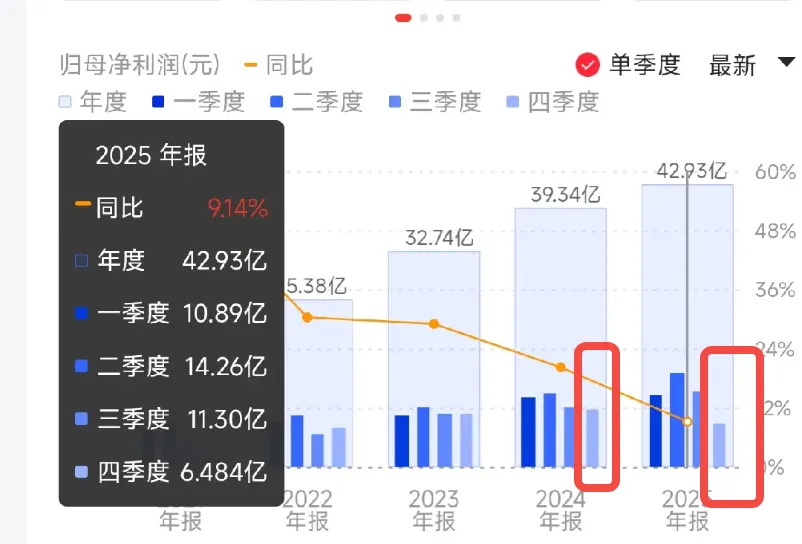Click the 同比 point on the 2022 line

(x=307, y=318)
